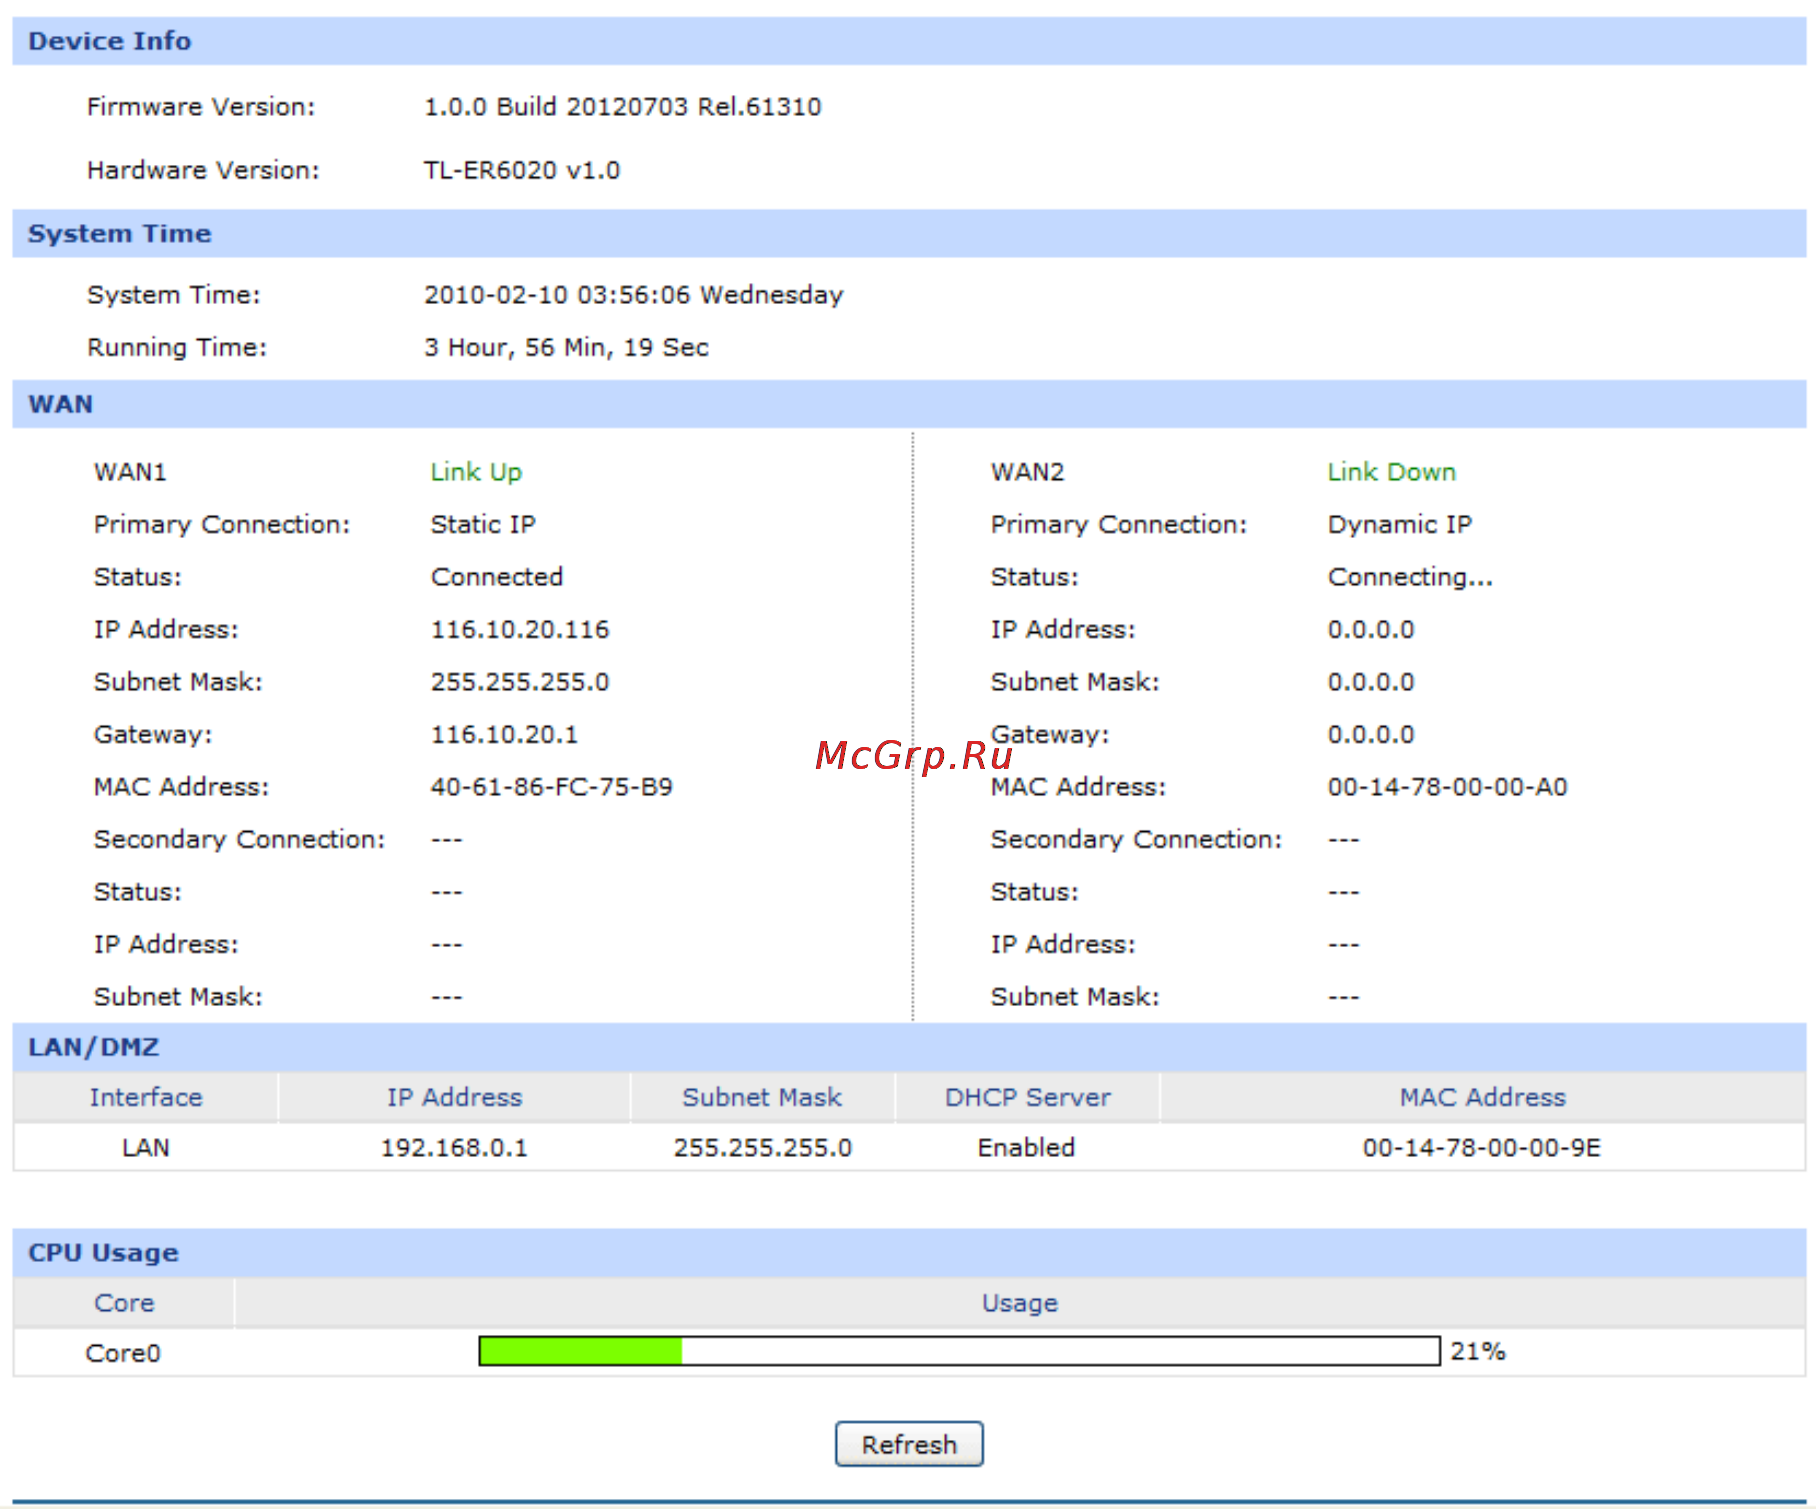Click the Device Info section header
The height and width of the screenshot is (1509, 1816).
point(909,41)
